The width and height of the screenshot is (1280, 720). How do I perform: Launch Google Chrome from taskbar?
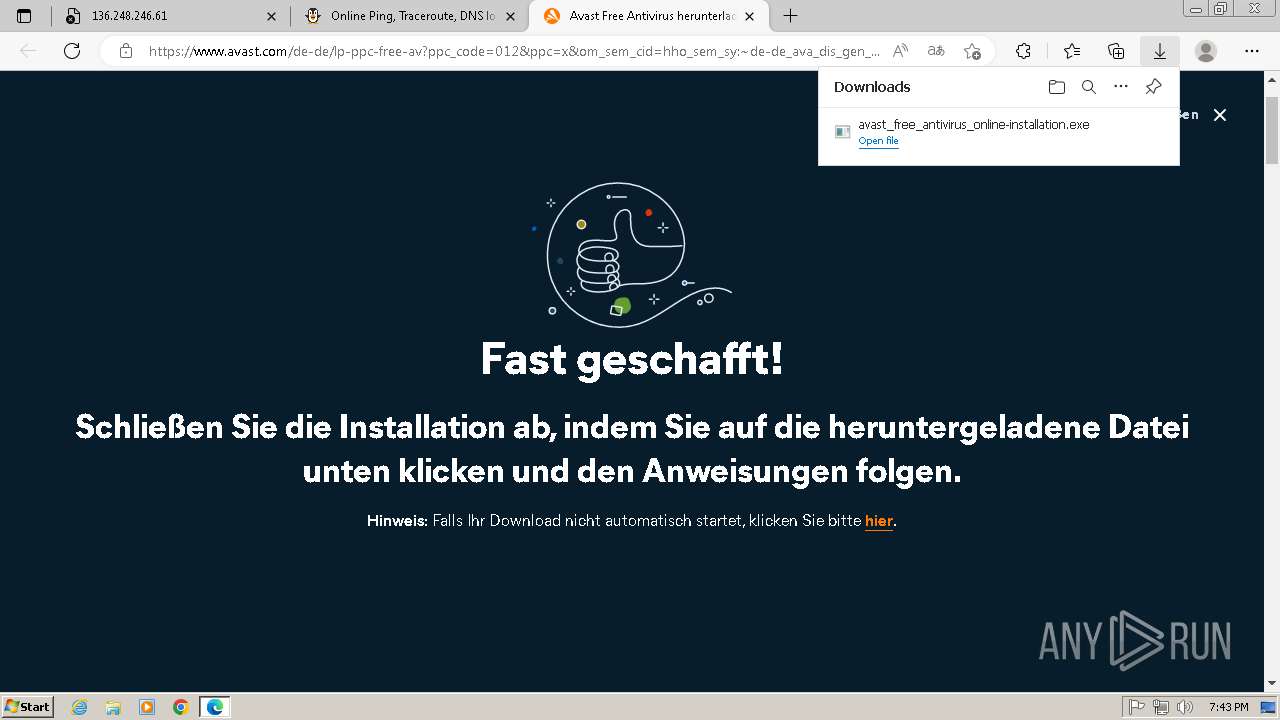point(181,707)
